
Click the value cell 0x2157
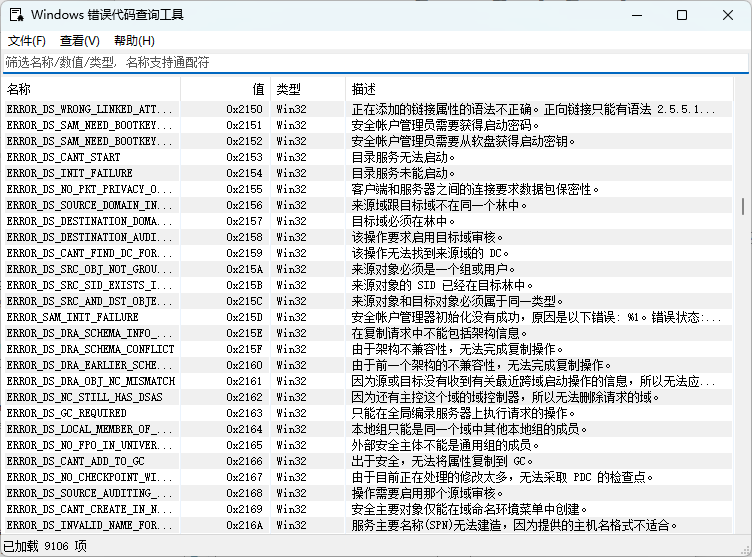tap(244, 221)
